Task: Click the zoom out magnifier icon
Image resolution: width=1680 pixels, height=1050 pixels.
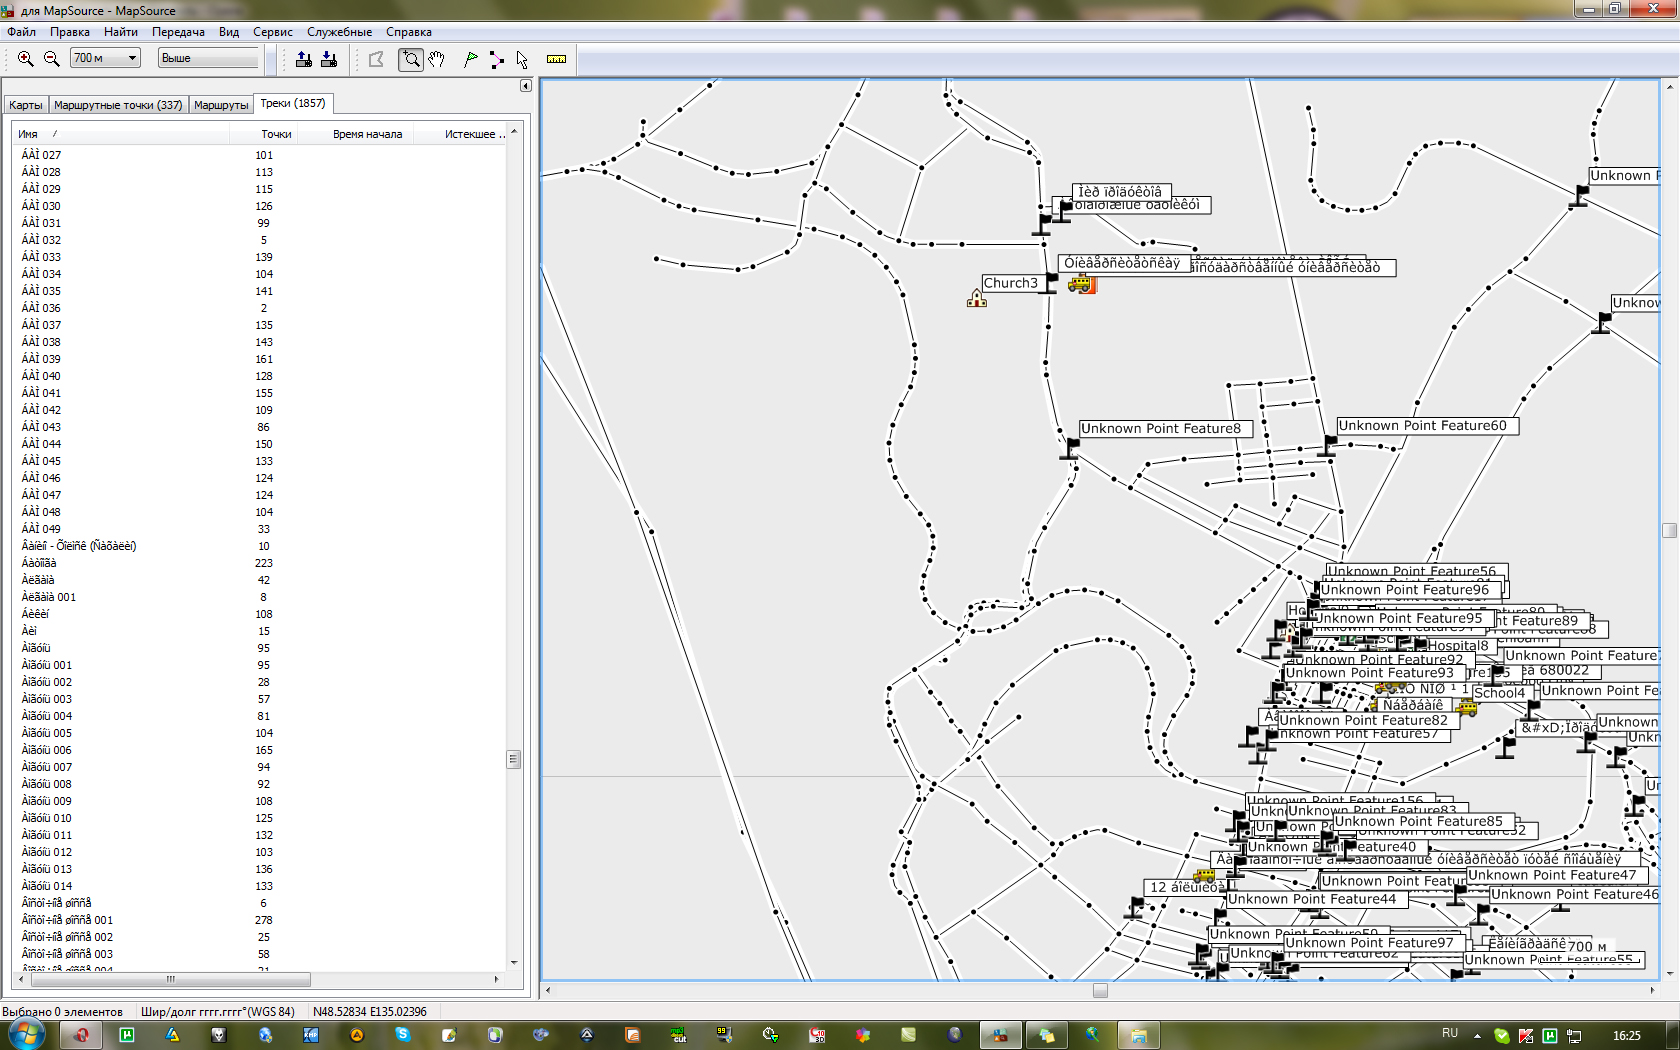Action: pos(52,59)
